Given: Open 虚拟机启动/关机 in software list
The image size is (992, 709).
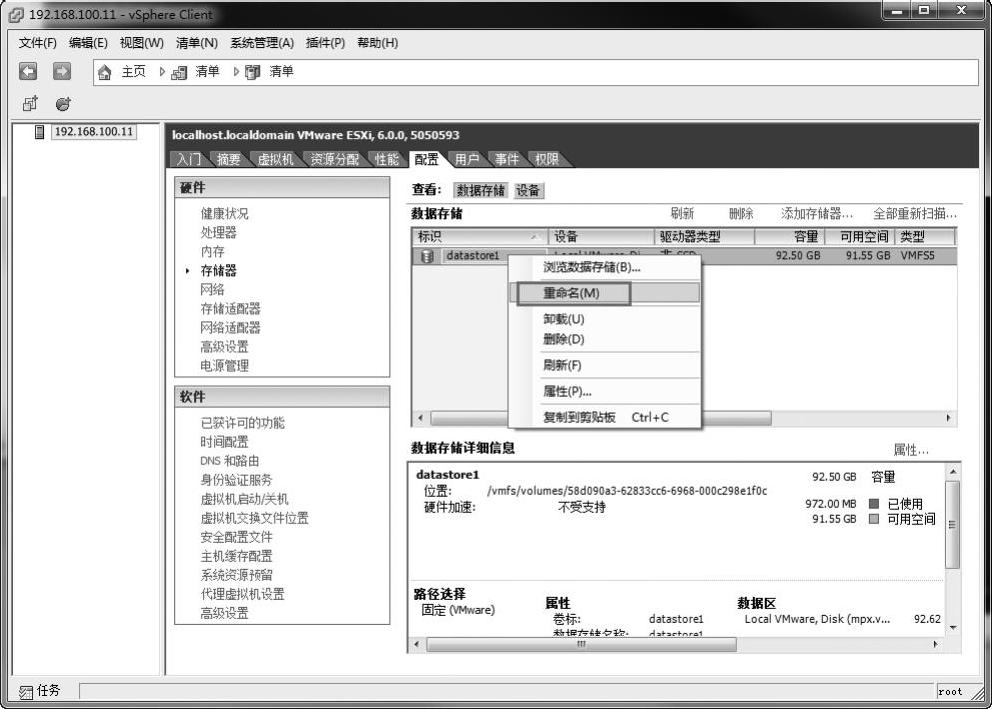Looking at the screenshot, I should (244, 498).
